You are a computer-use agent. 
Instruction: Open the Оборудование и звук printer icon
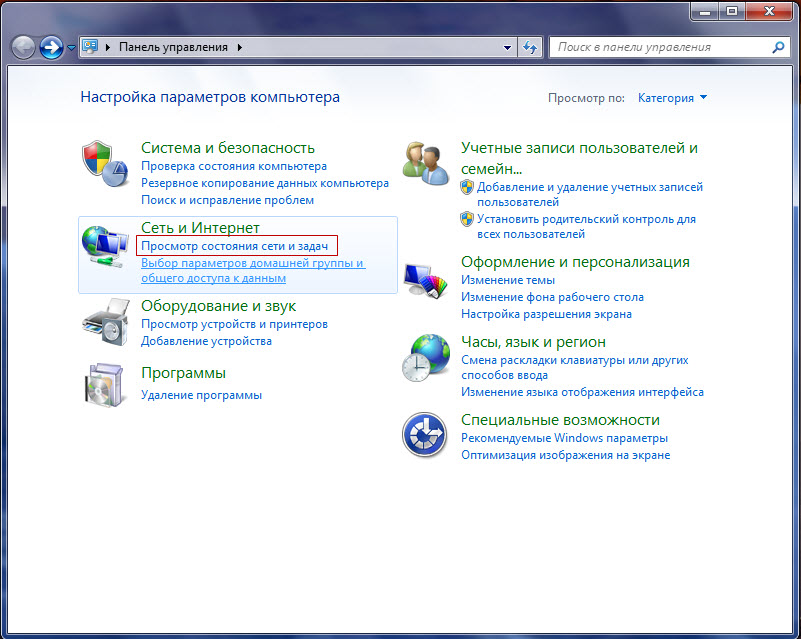(x=106, y=322)
